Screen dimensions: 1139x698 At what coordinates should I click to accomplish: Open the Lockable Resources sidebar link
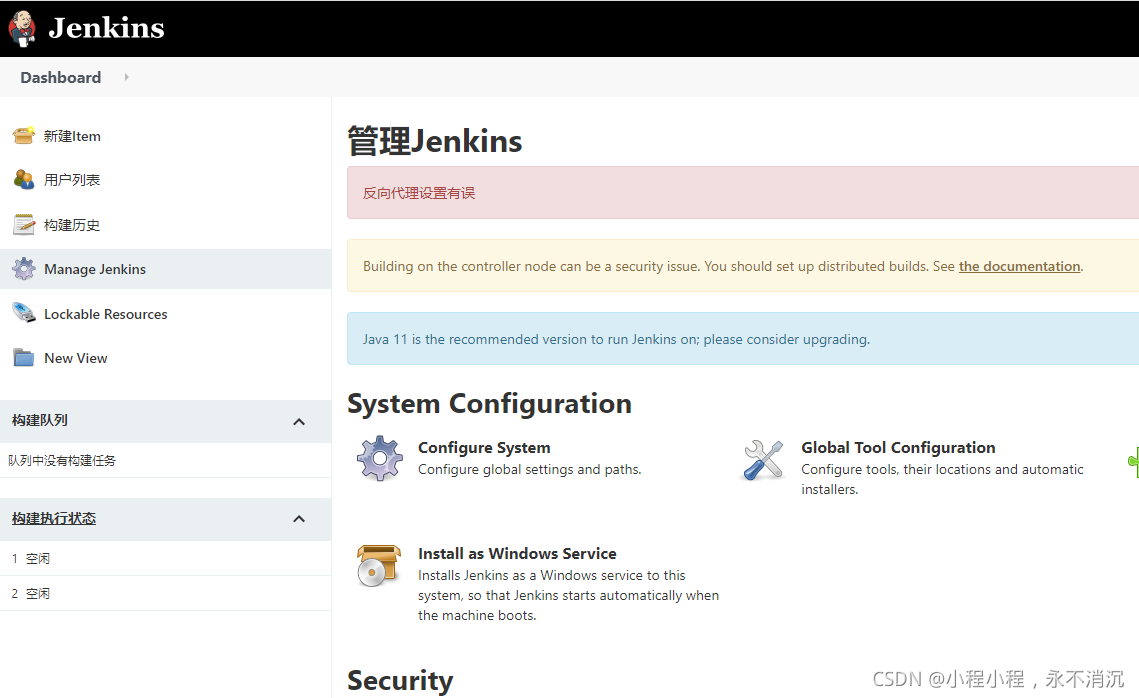click(x=105, y=314)
